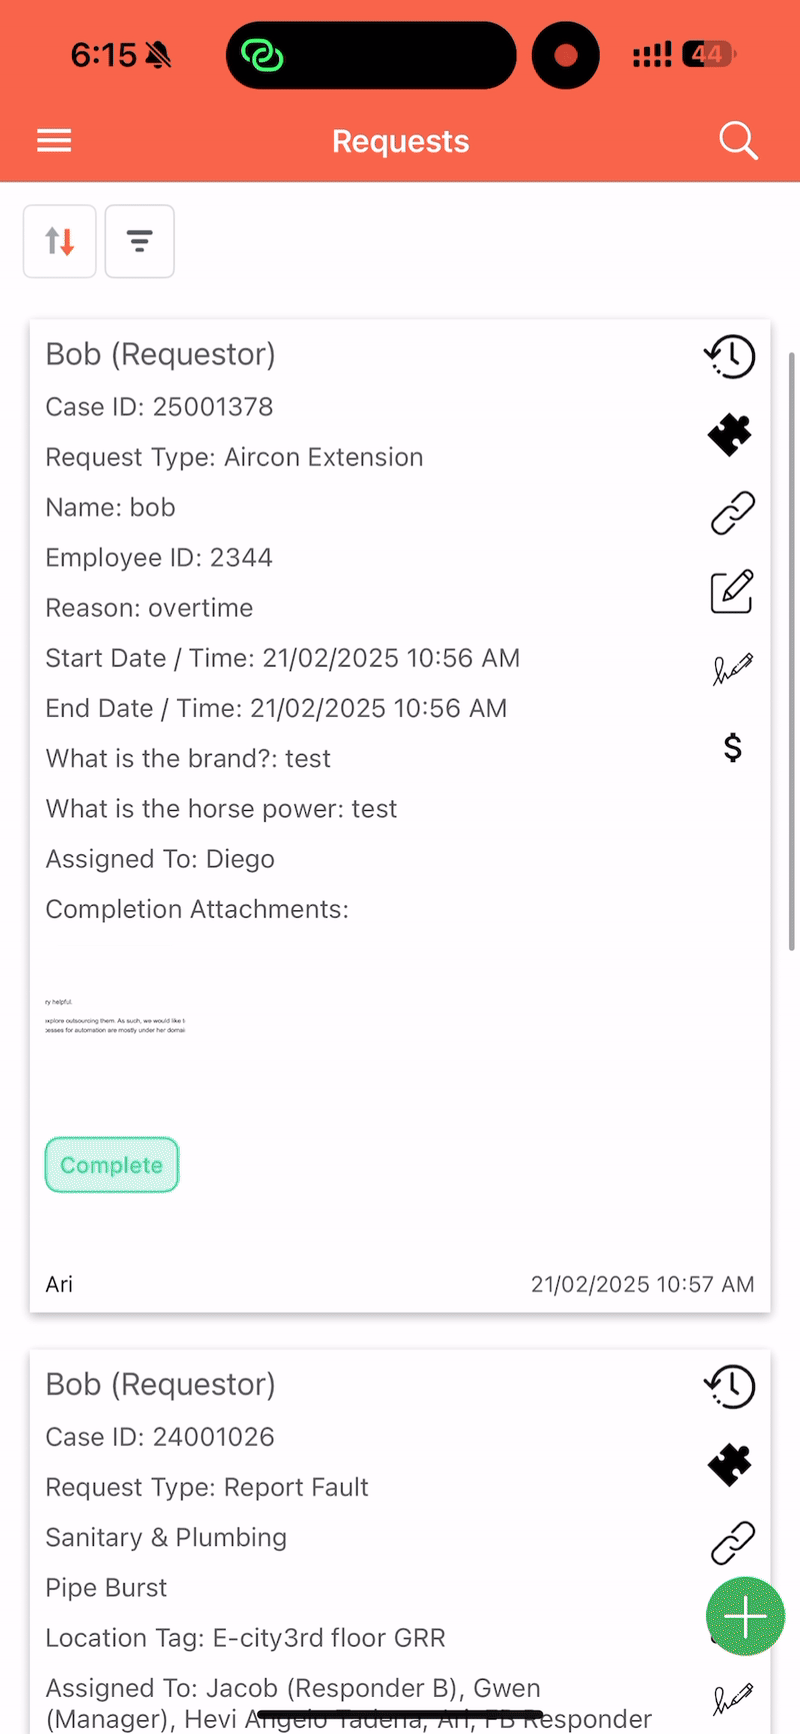Screen dimensions: 800x1734
Task: Open link icon on case 25001378
Action: [732, 513]
